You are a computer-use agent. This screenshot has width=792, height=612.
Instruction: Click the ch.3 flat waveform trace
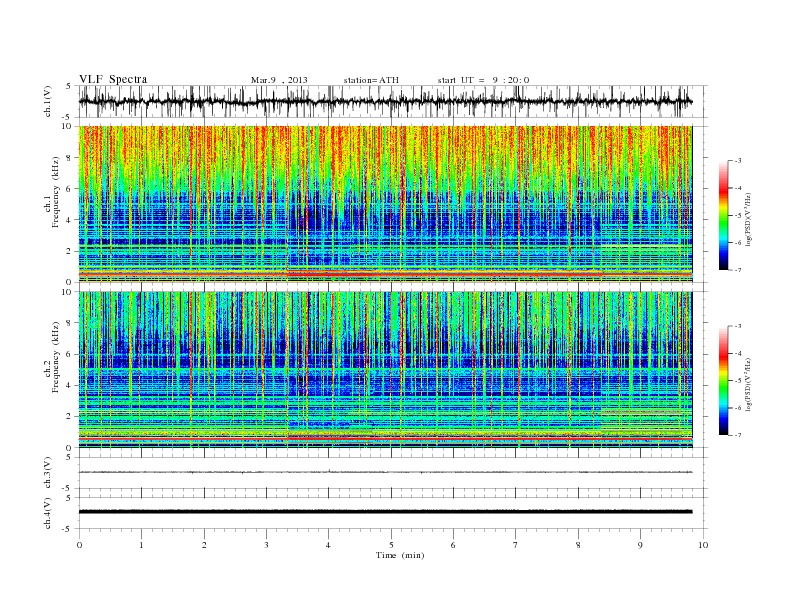click(385, 472)
